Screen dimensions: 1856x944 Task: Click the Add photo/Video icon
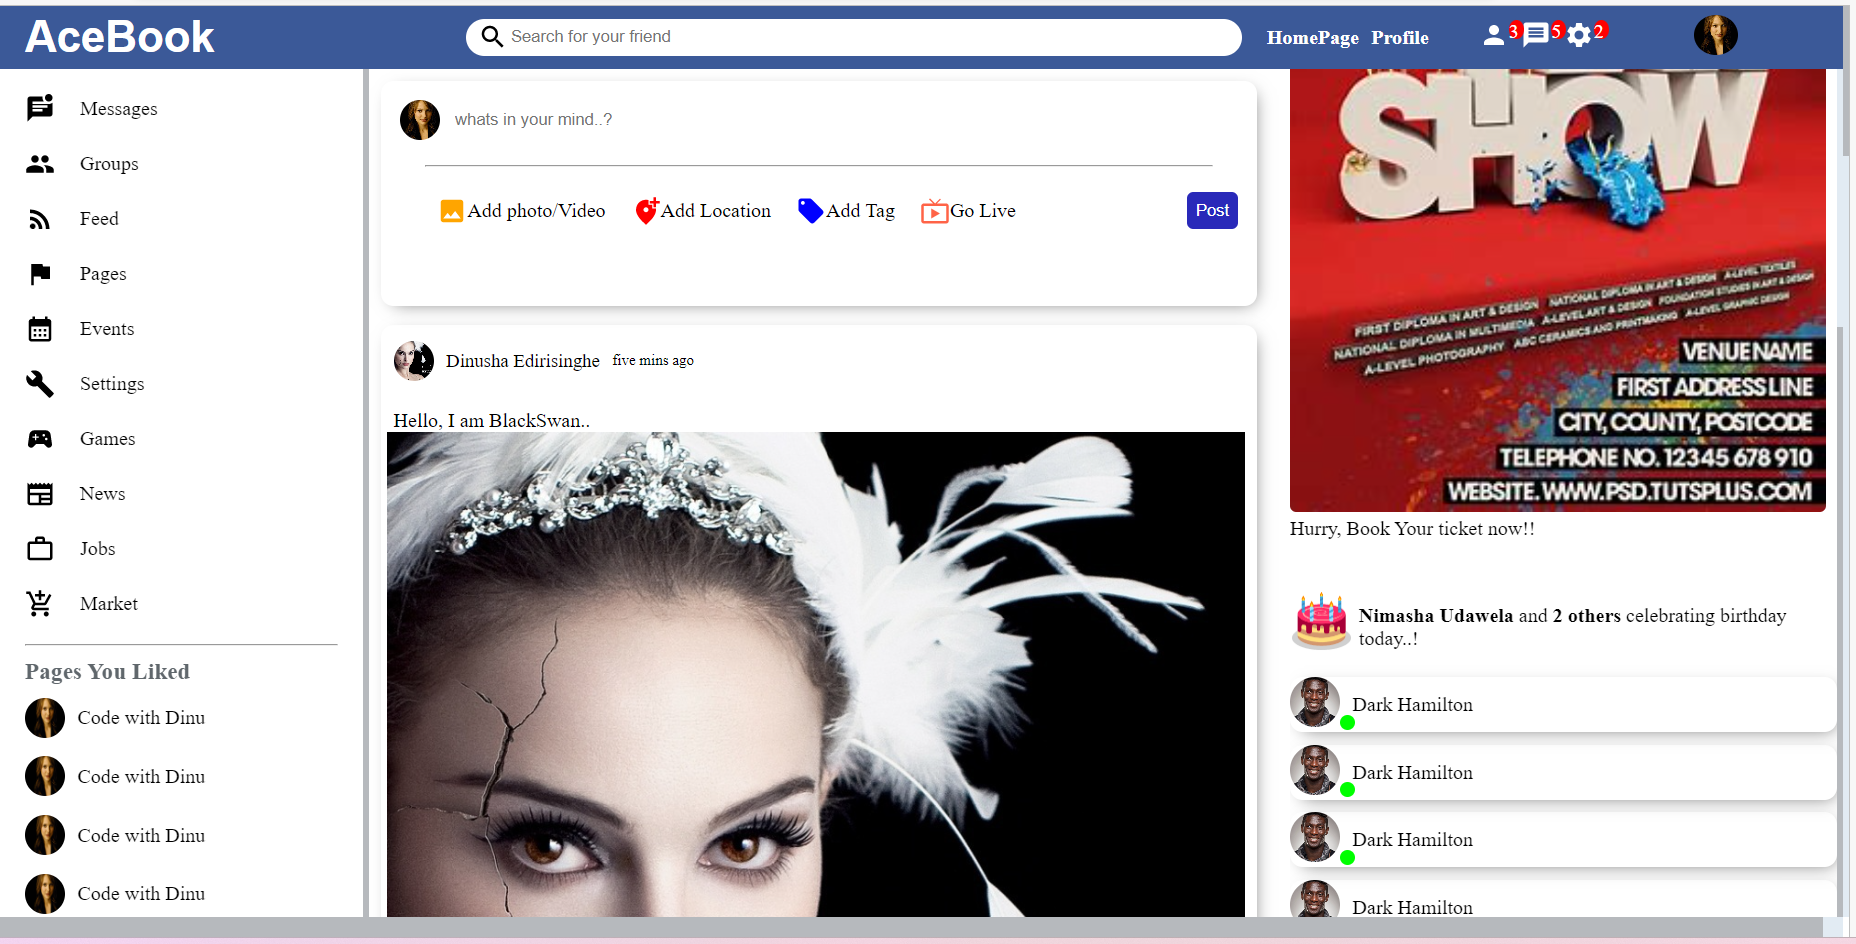click(452, 210)
